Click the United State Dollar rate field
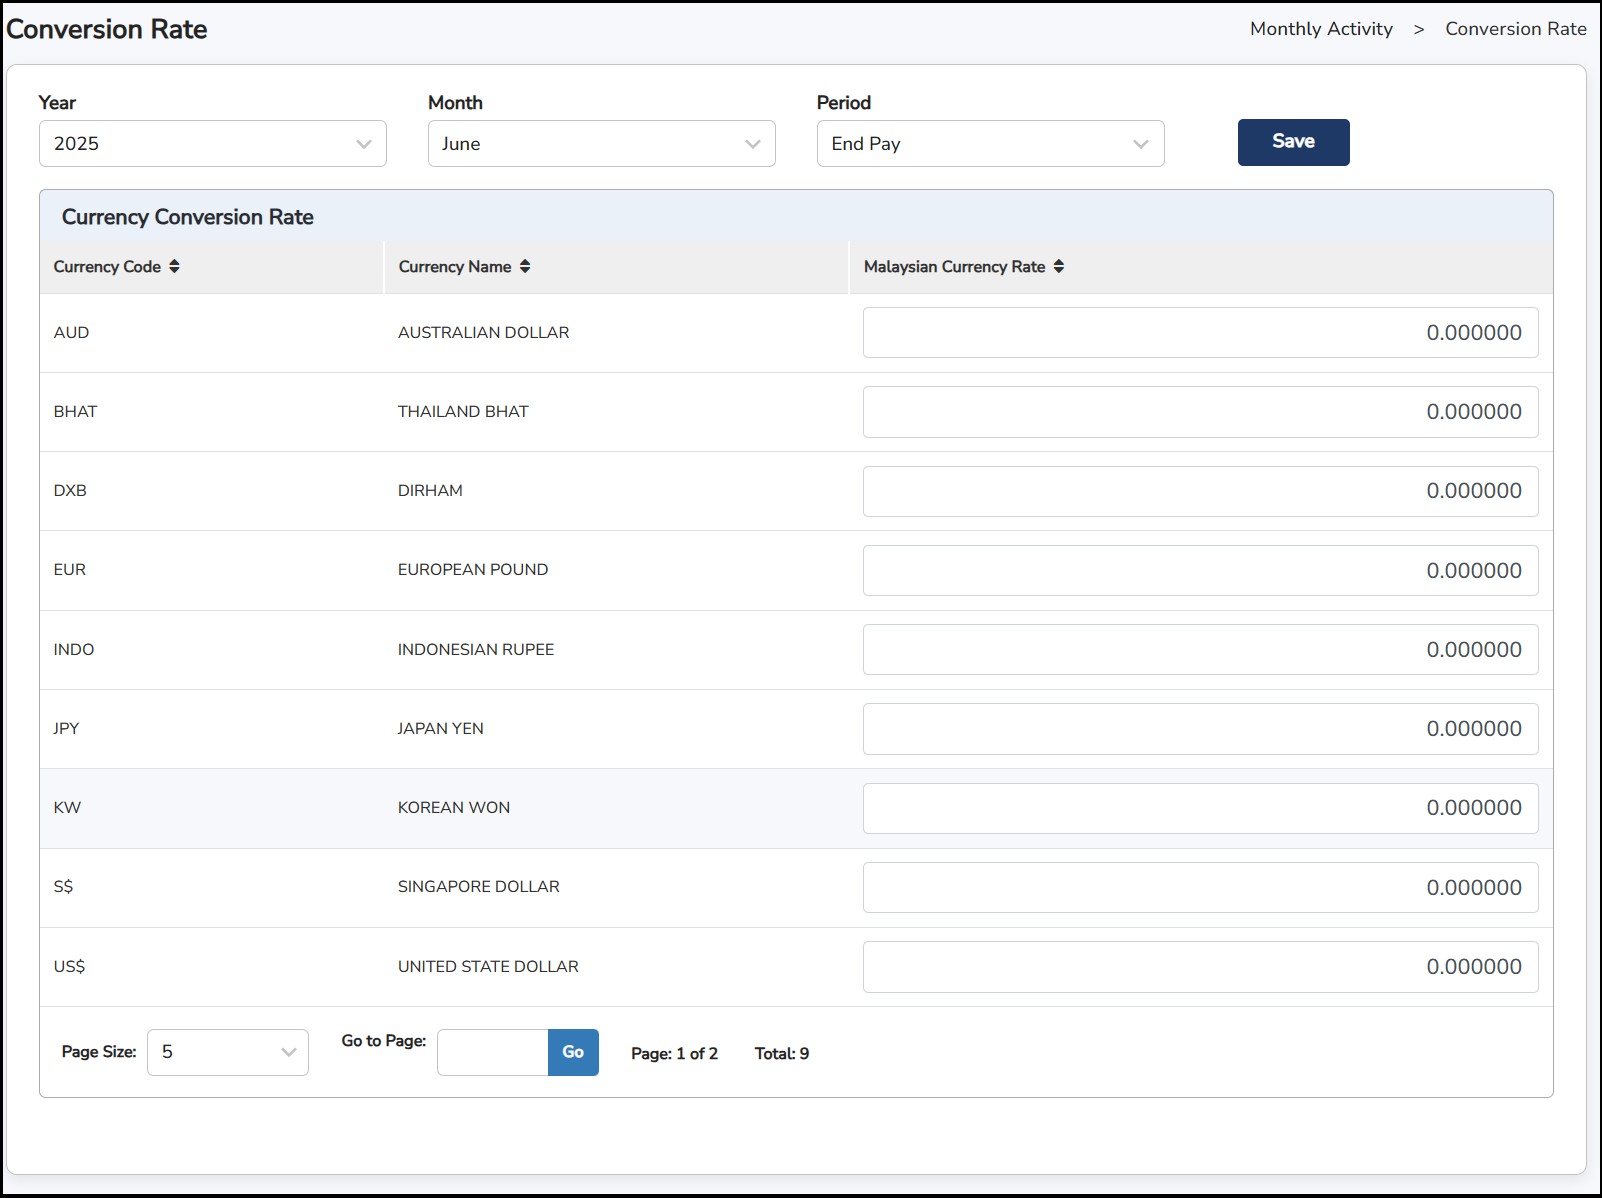The width and height of the screenshot is (1602, 1198). tap(1200, 967)
